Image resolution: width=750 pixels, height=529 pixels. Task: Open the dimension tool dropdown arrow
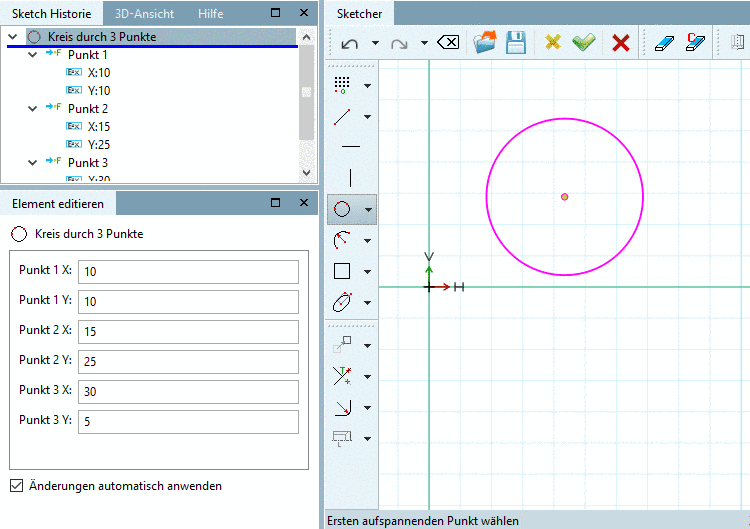[367, 439]
